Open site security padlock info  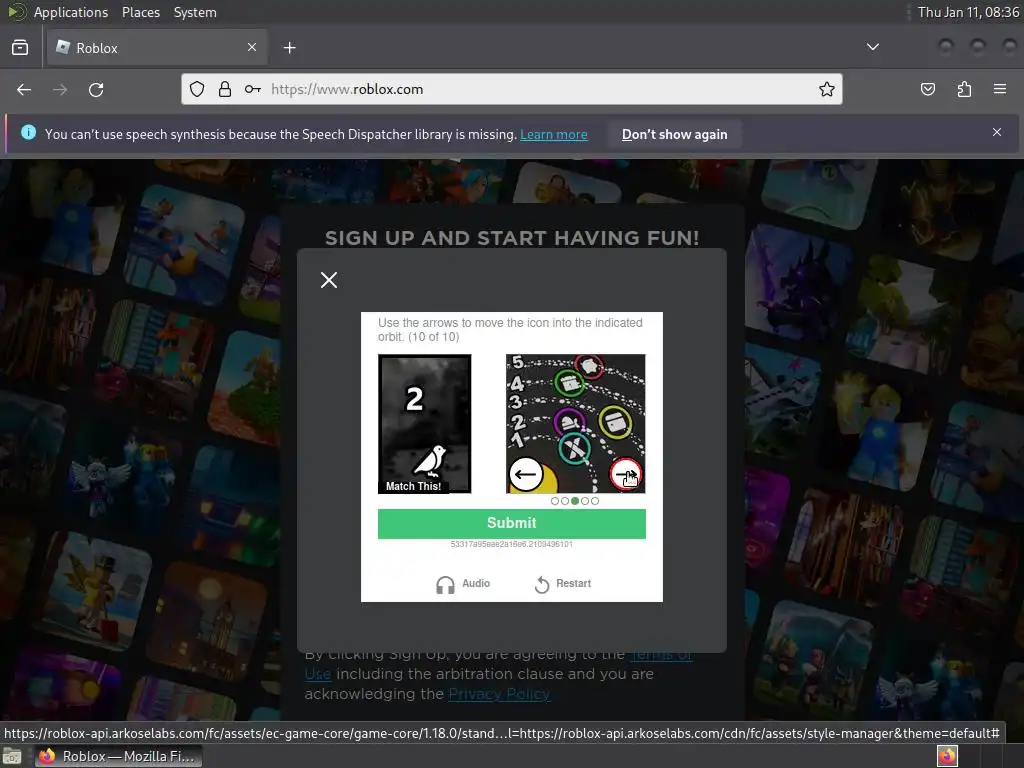pyautogui.click(x=225, y=89)
